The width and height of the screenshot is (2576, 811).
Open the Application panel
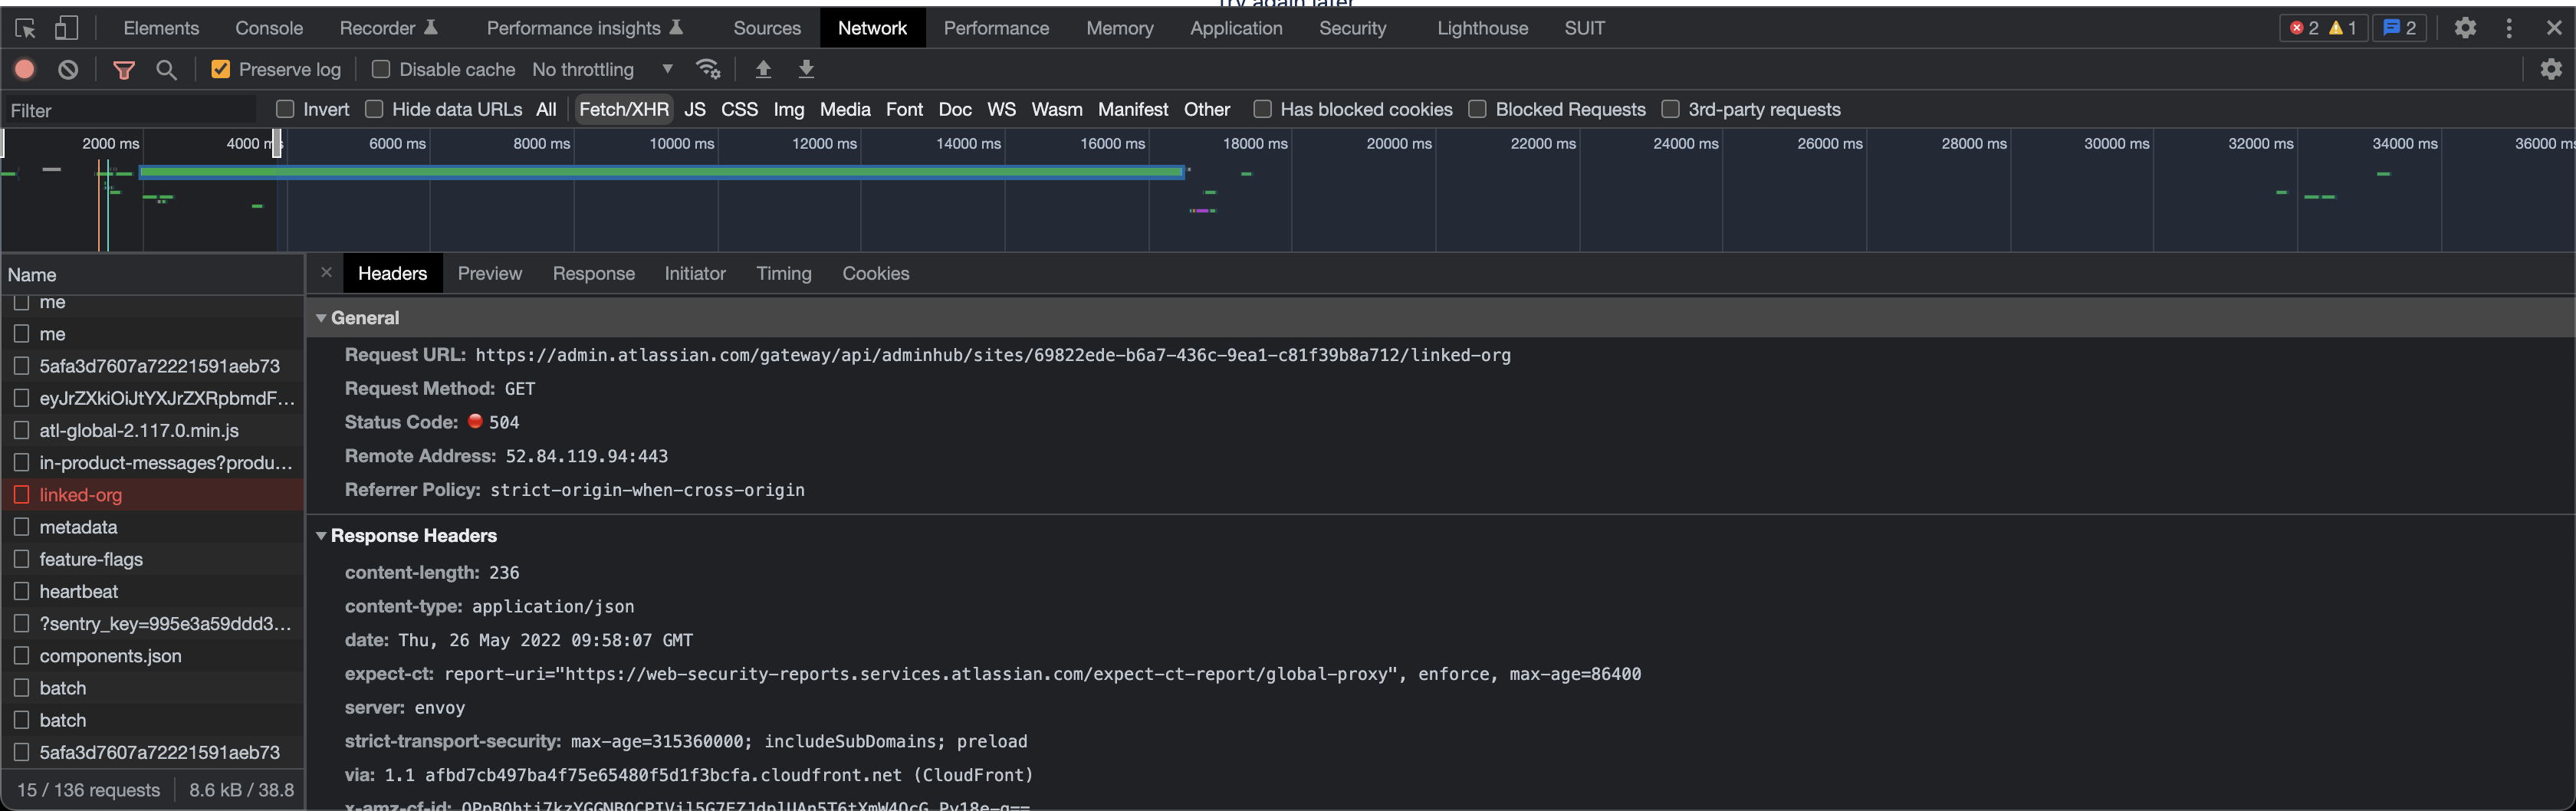tap(1236, 28)
